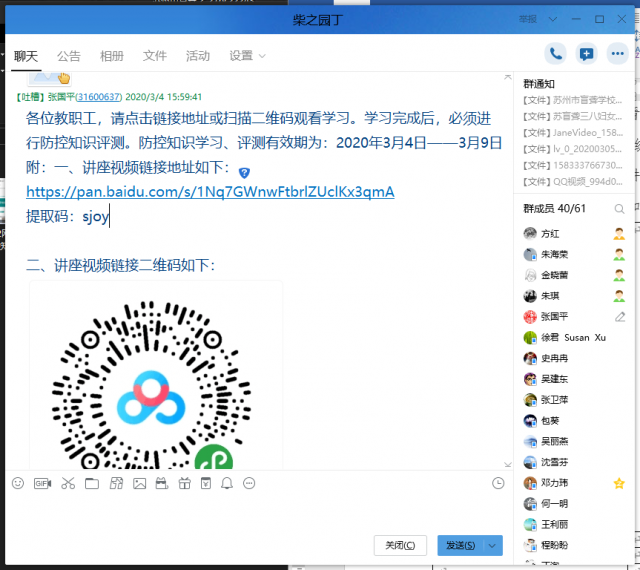The image size is (640, 570).
Task: Open the three-dots more options button
Action: [618, 53]
